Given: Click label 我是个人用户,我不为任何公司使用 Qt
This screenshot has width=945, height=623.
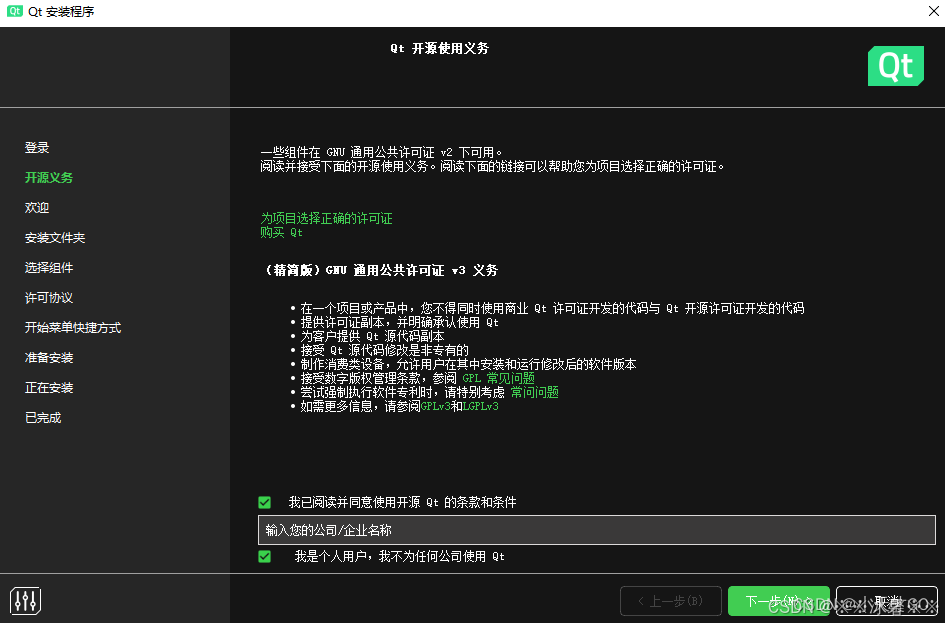Looking at the screenshot, I should [x=400, y=556].
